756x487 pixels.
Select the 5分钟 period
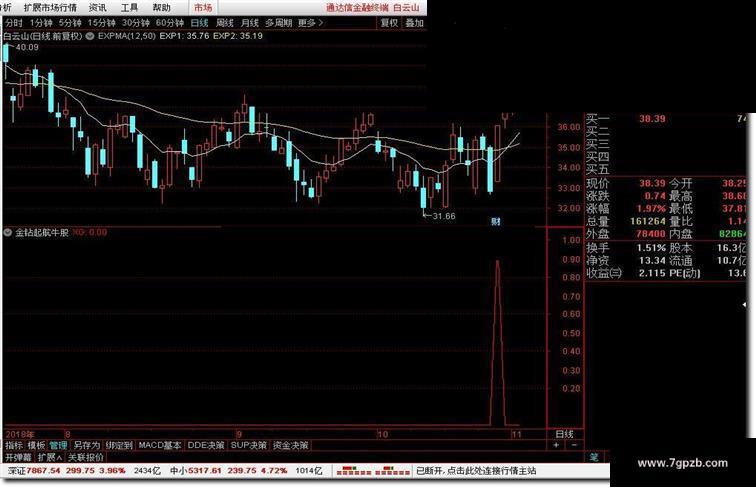70,23
